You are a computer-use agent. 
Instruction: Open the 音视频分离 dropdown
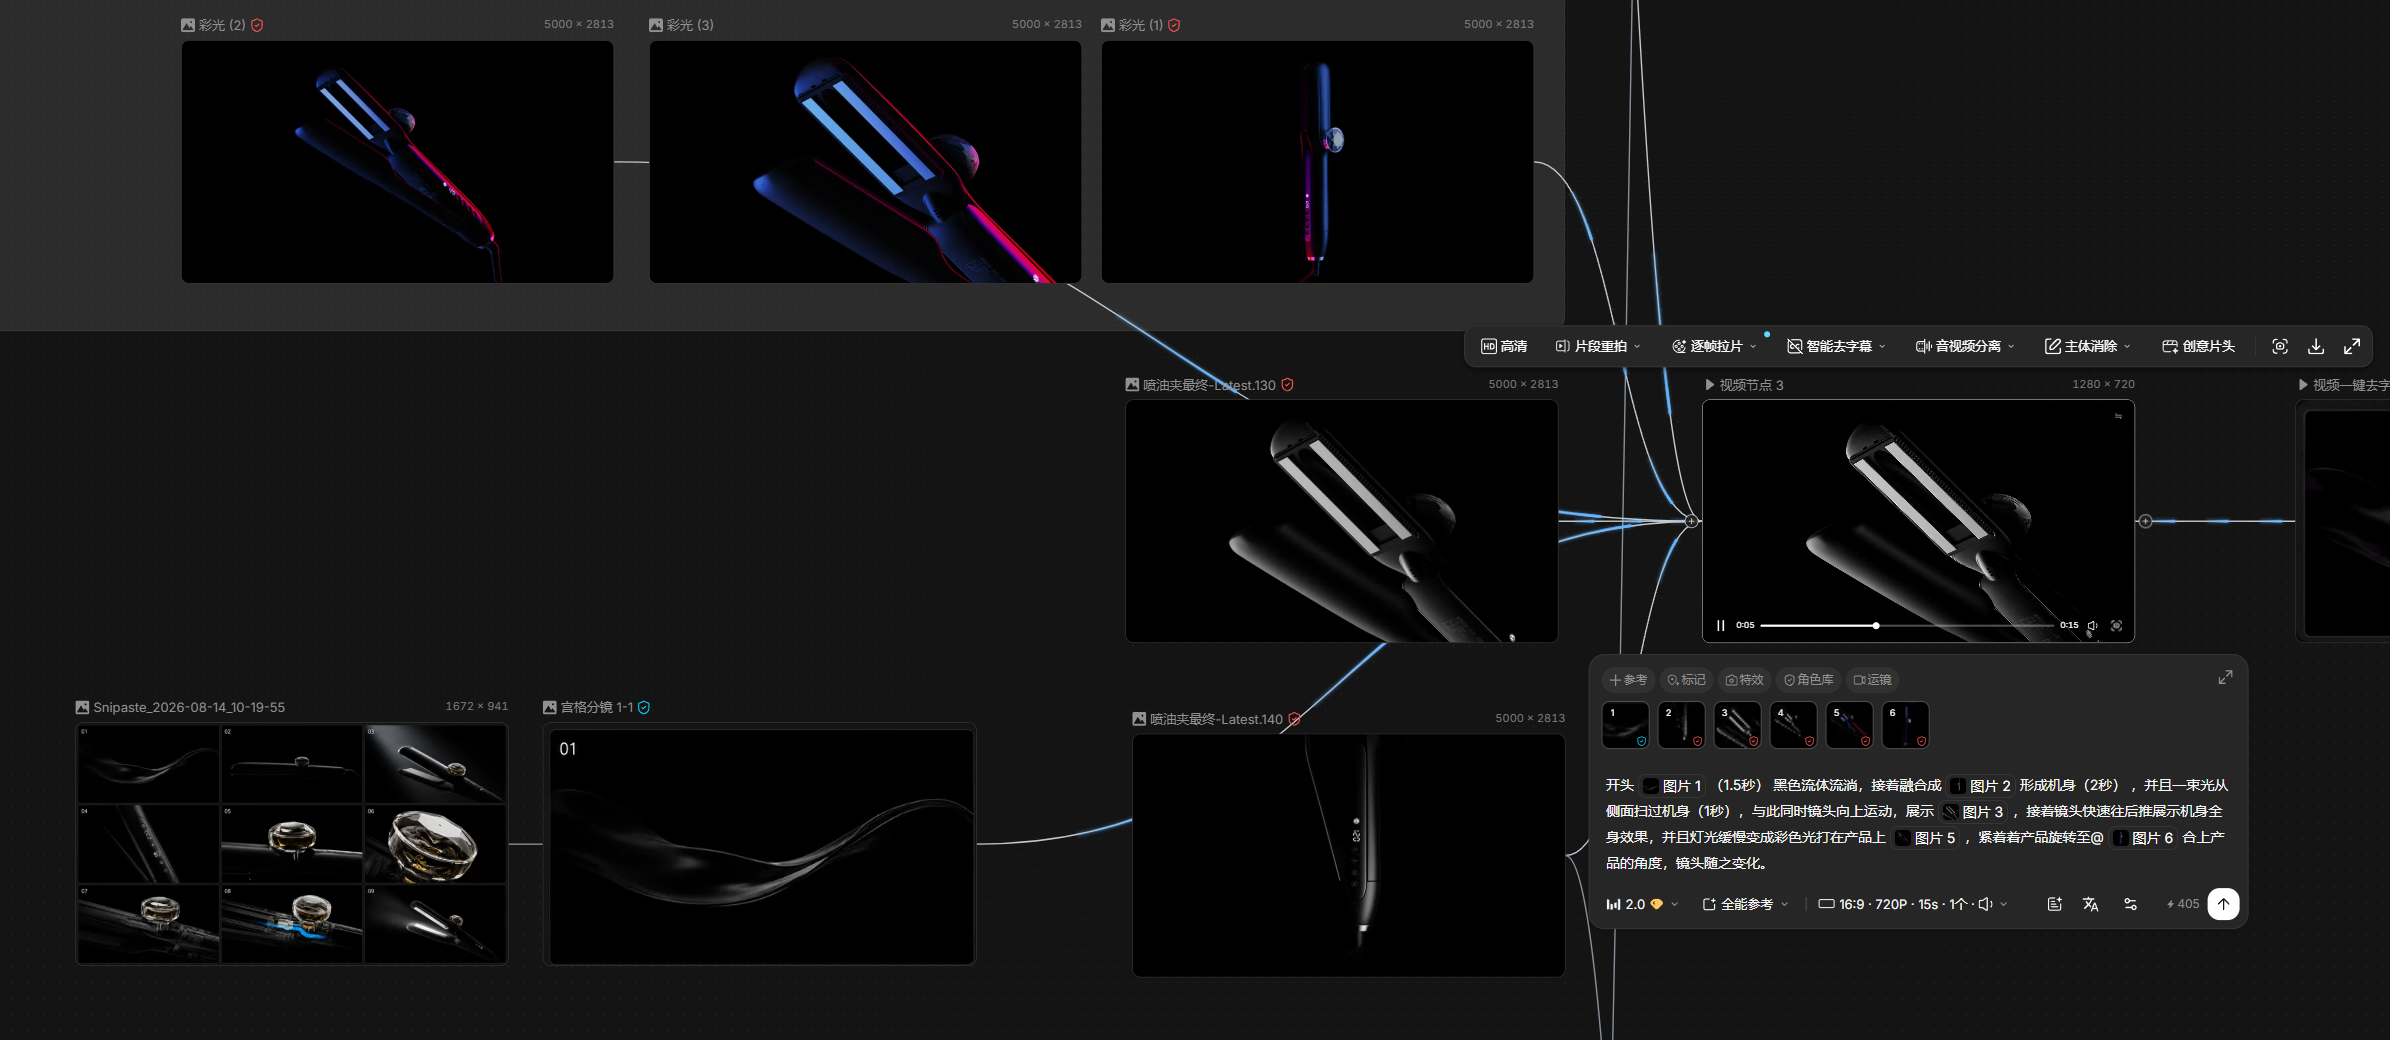pyautogui.click(x=1965, y=346)
